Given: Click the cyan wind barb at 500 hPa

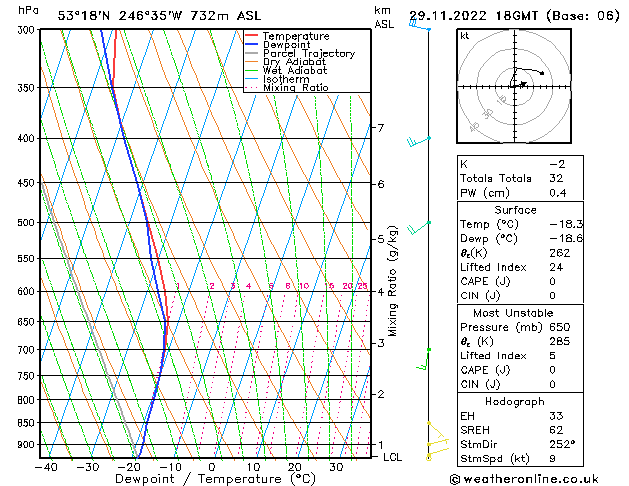Looking at the screenshot, I should [420, 226].
